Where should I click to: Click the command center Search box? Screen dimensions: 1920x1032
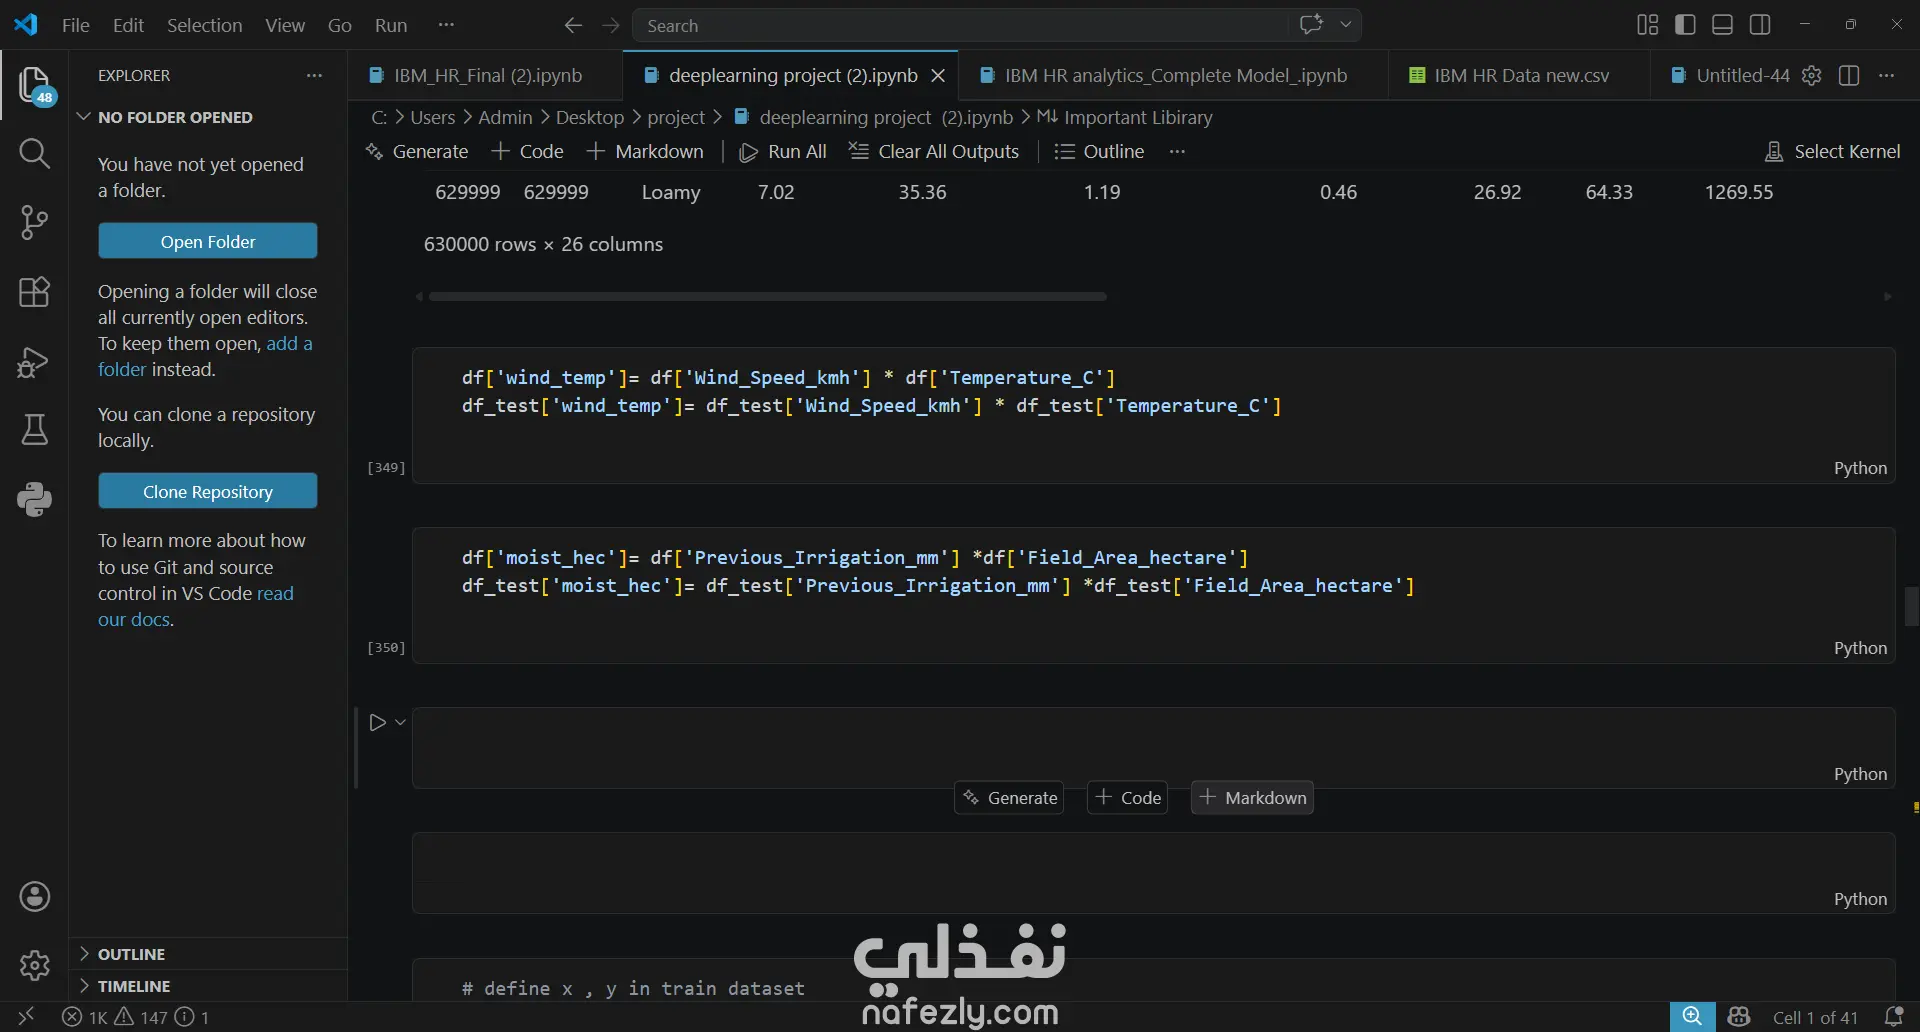961,25
